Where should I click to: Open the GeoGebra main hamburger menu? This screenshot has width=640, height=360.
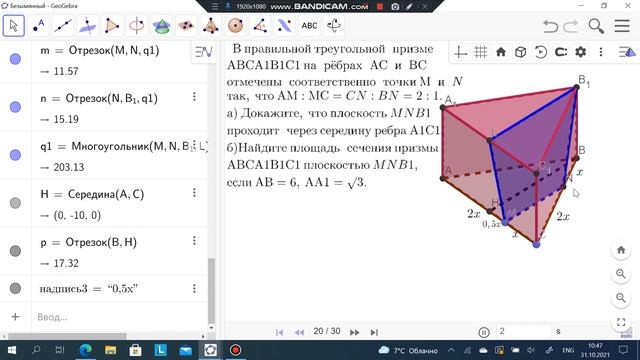coord(622,26)
